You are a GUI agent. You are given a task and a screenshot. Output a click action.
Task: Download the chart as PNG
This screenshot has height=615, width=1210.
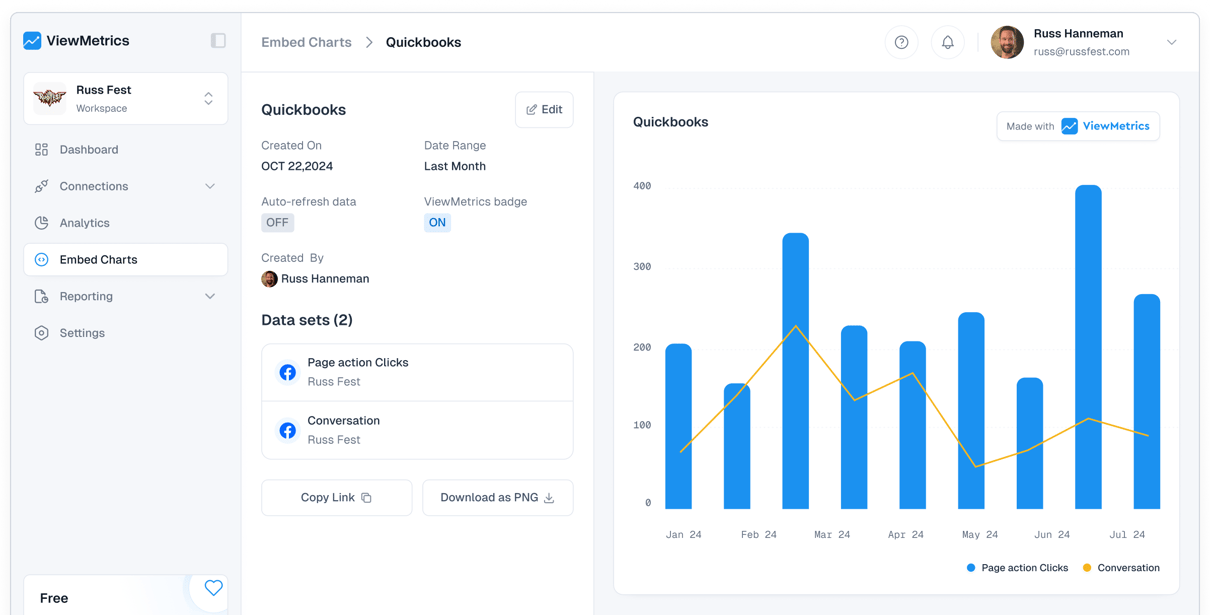click(497, 497)
